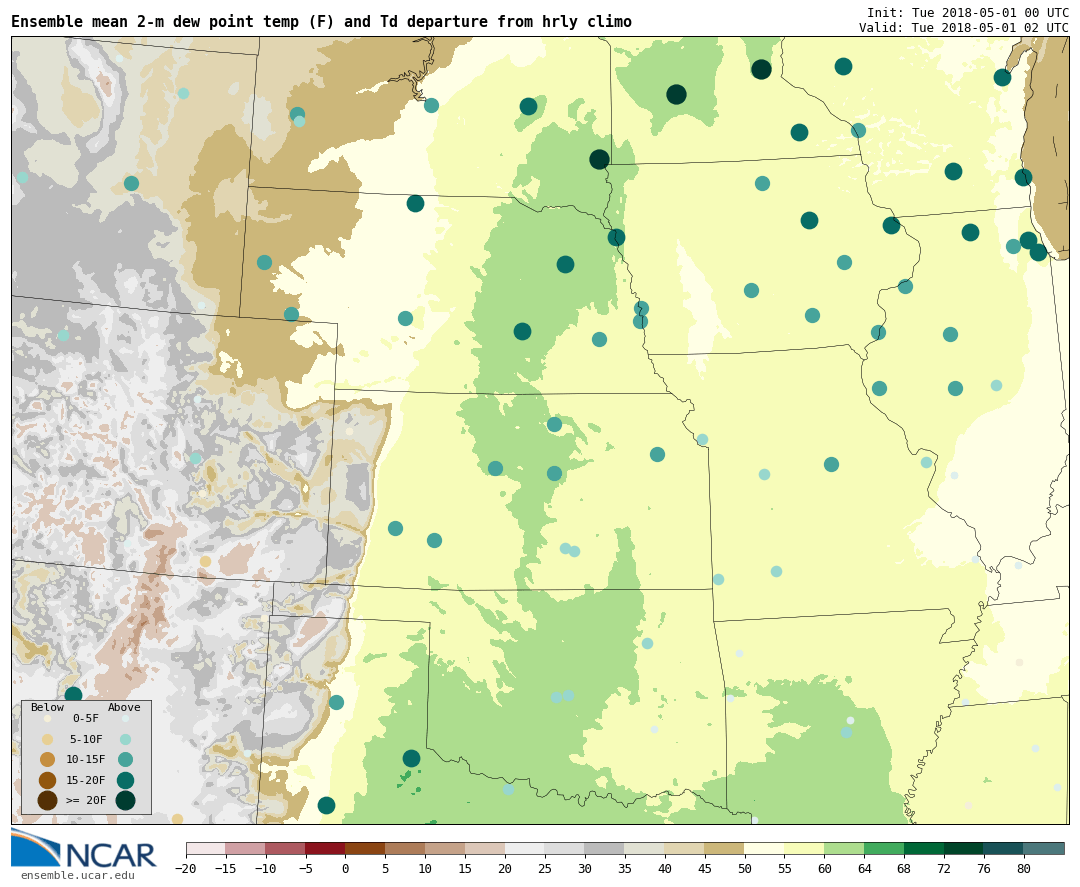Click the dark teal swatch between 76 and 80
1080x887 pixels.
coord(1003,848)
